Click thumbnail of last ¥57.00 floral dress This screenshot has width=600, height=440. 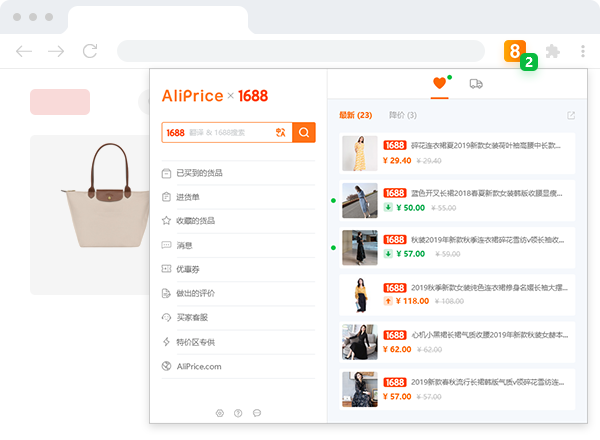[x=360, y=389]
